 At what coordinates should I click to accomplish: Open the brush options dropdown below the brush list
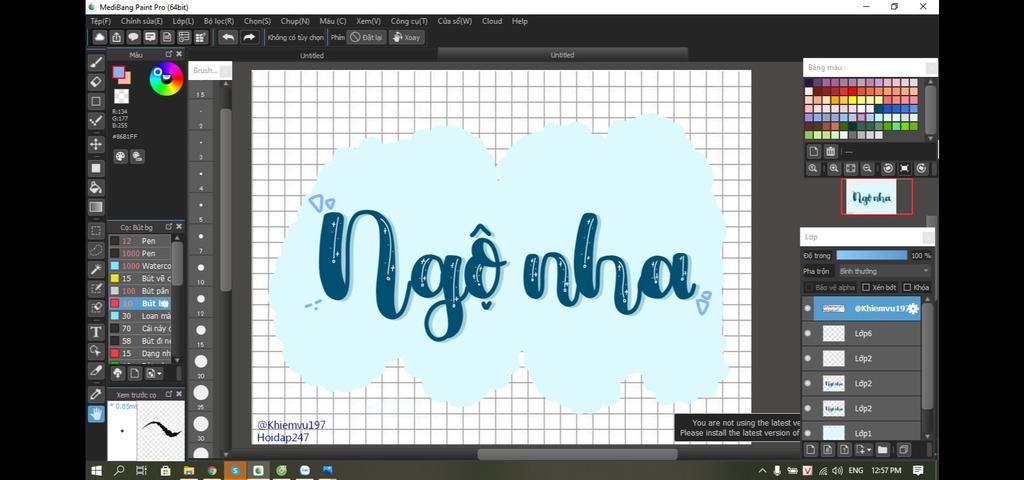[x=155, y=373]
